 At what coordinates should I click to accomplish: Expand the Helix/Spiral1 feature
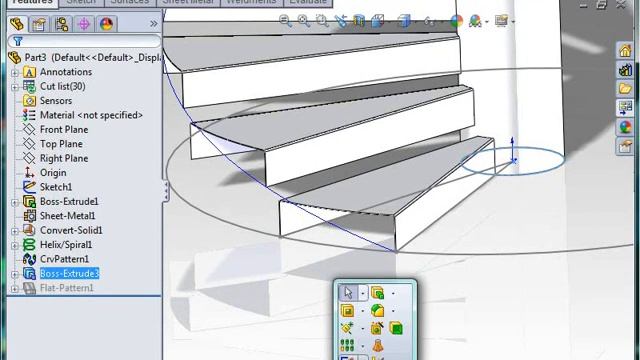(x=15, y=245)
